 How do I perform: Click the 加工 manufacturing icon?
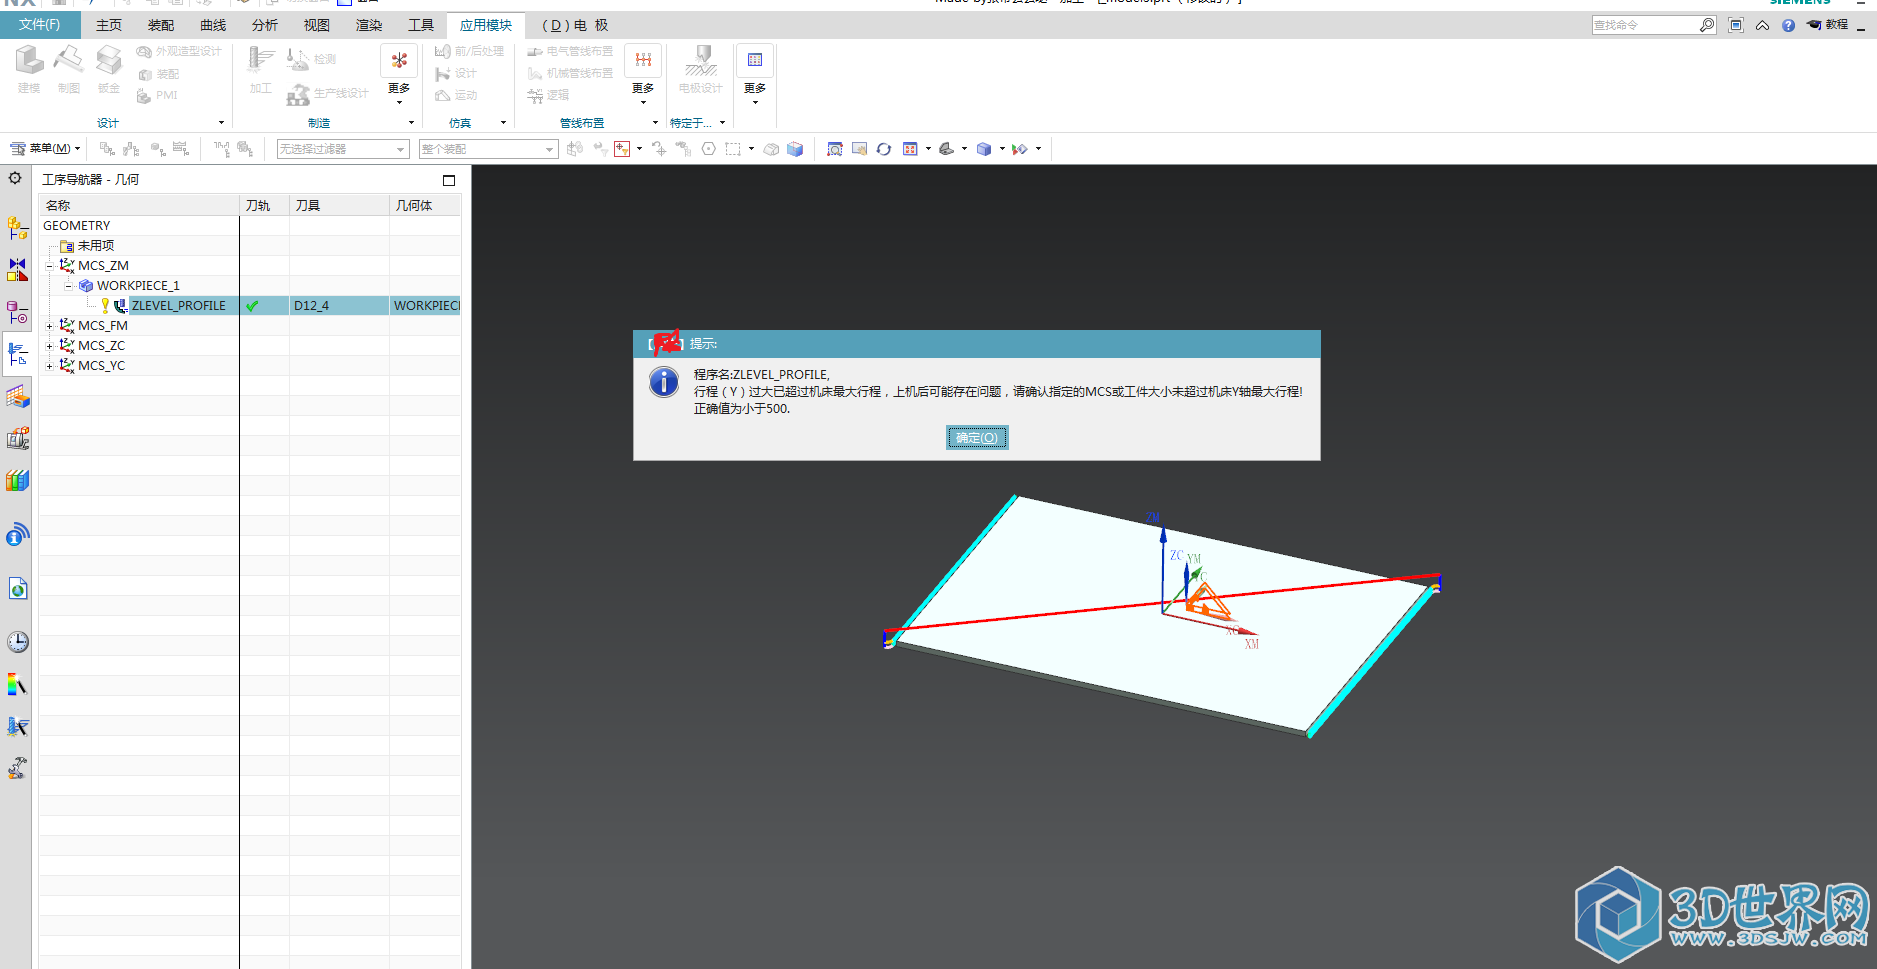[261, 69]
